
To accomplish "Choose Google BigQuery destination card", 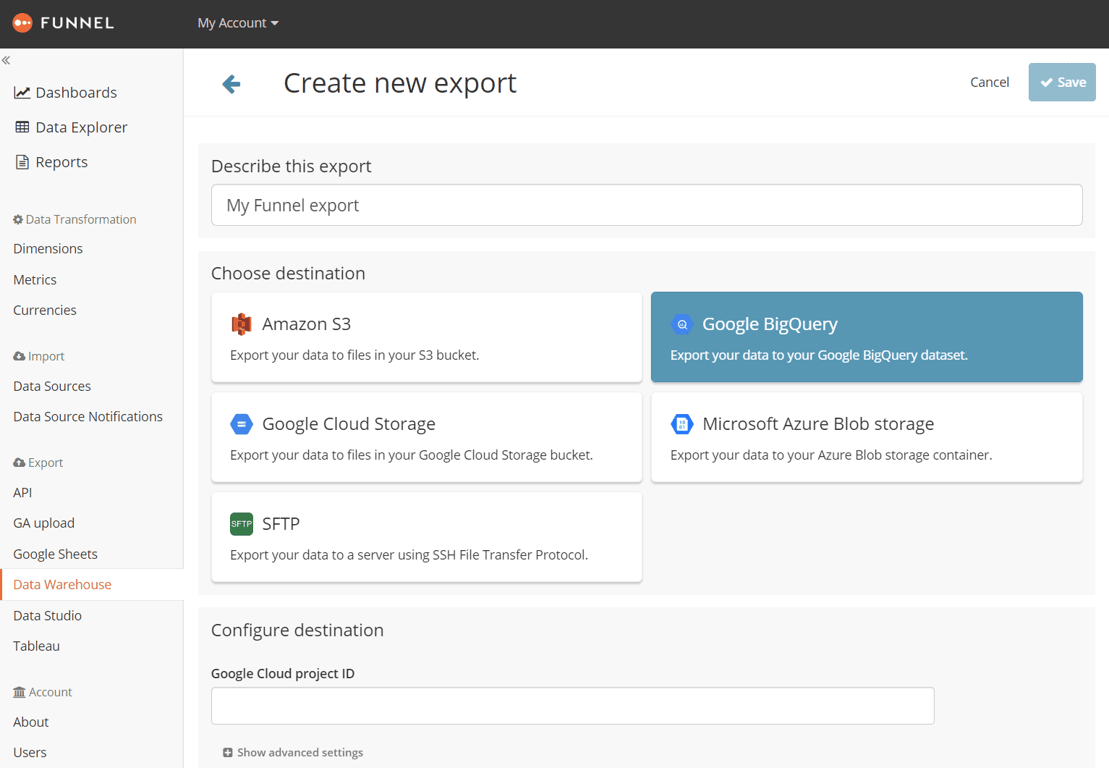I will tap(866, 337).
